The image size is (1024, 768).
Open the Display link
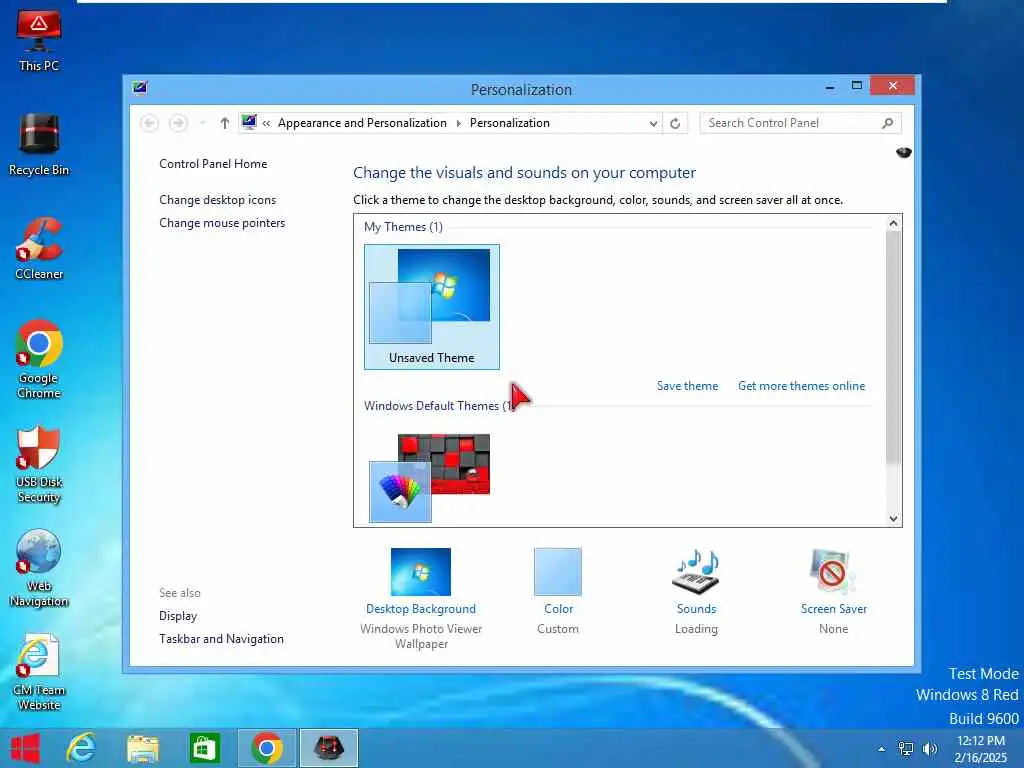point(178,616)
